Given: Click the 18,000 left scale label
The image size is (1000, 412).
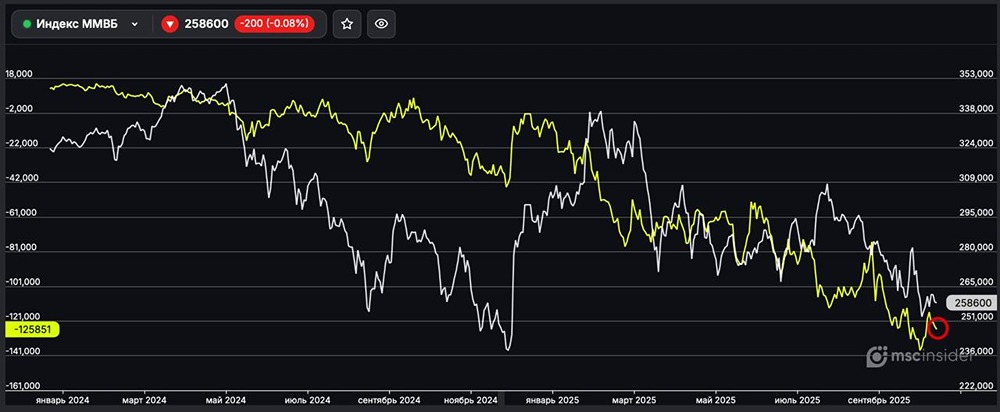Looking at the screenshot, I should click(20, 74).
